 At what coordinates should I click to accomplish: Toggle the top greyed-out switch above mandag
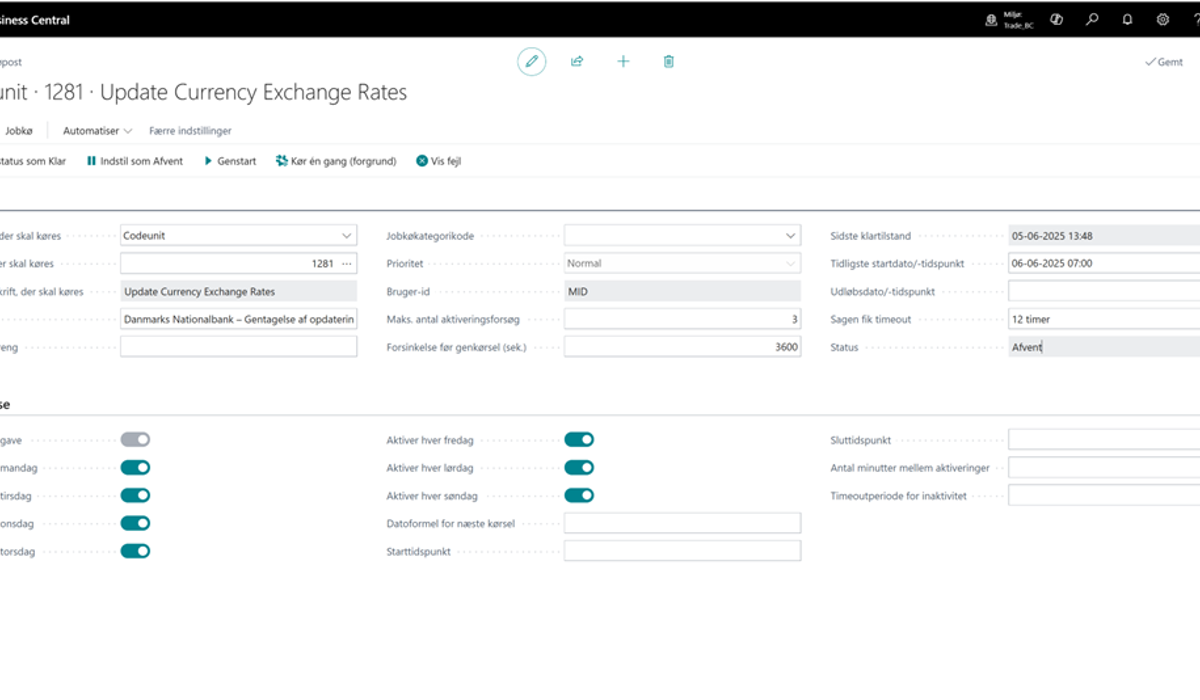[x=135, y=439]
